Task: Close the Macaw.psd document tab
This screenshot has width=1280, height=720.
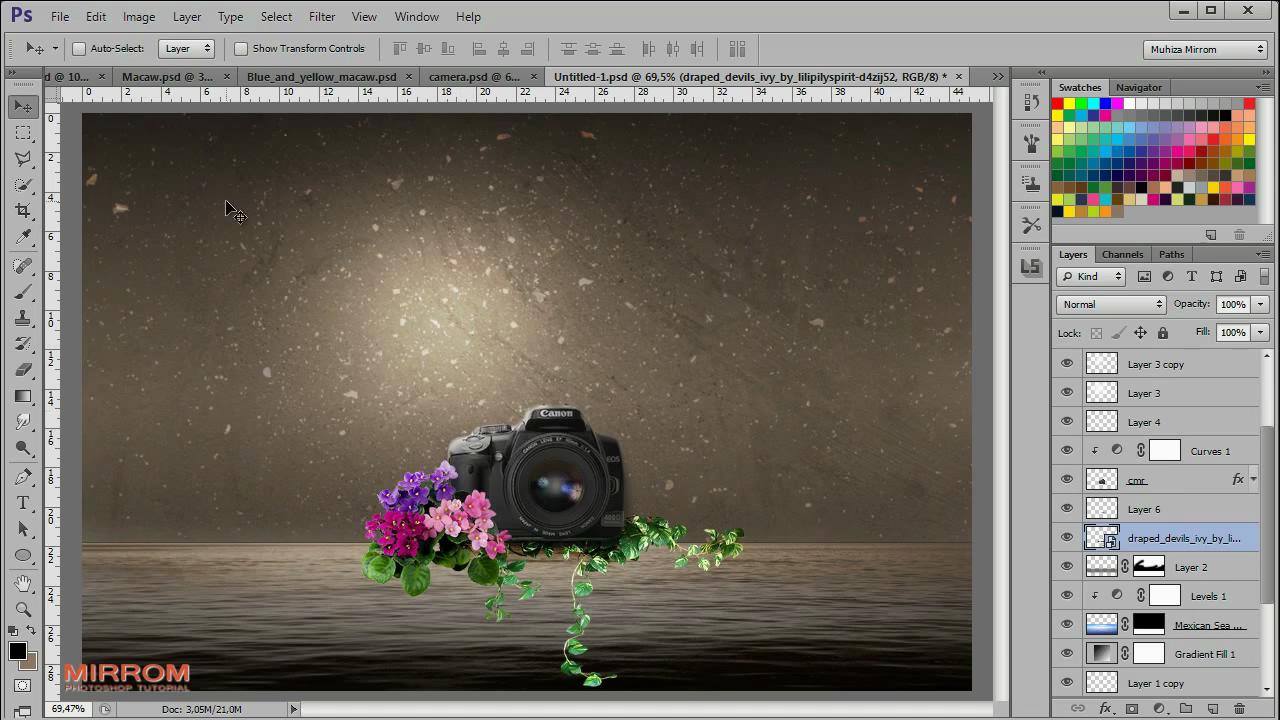Action: pos(227,76)
